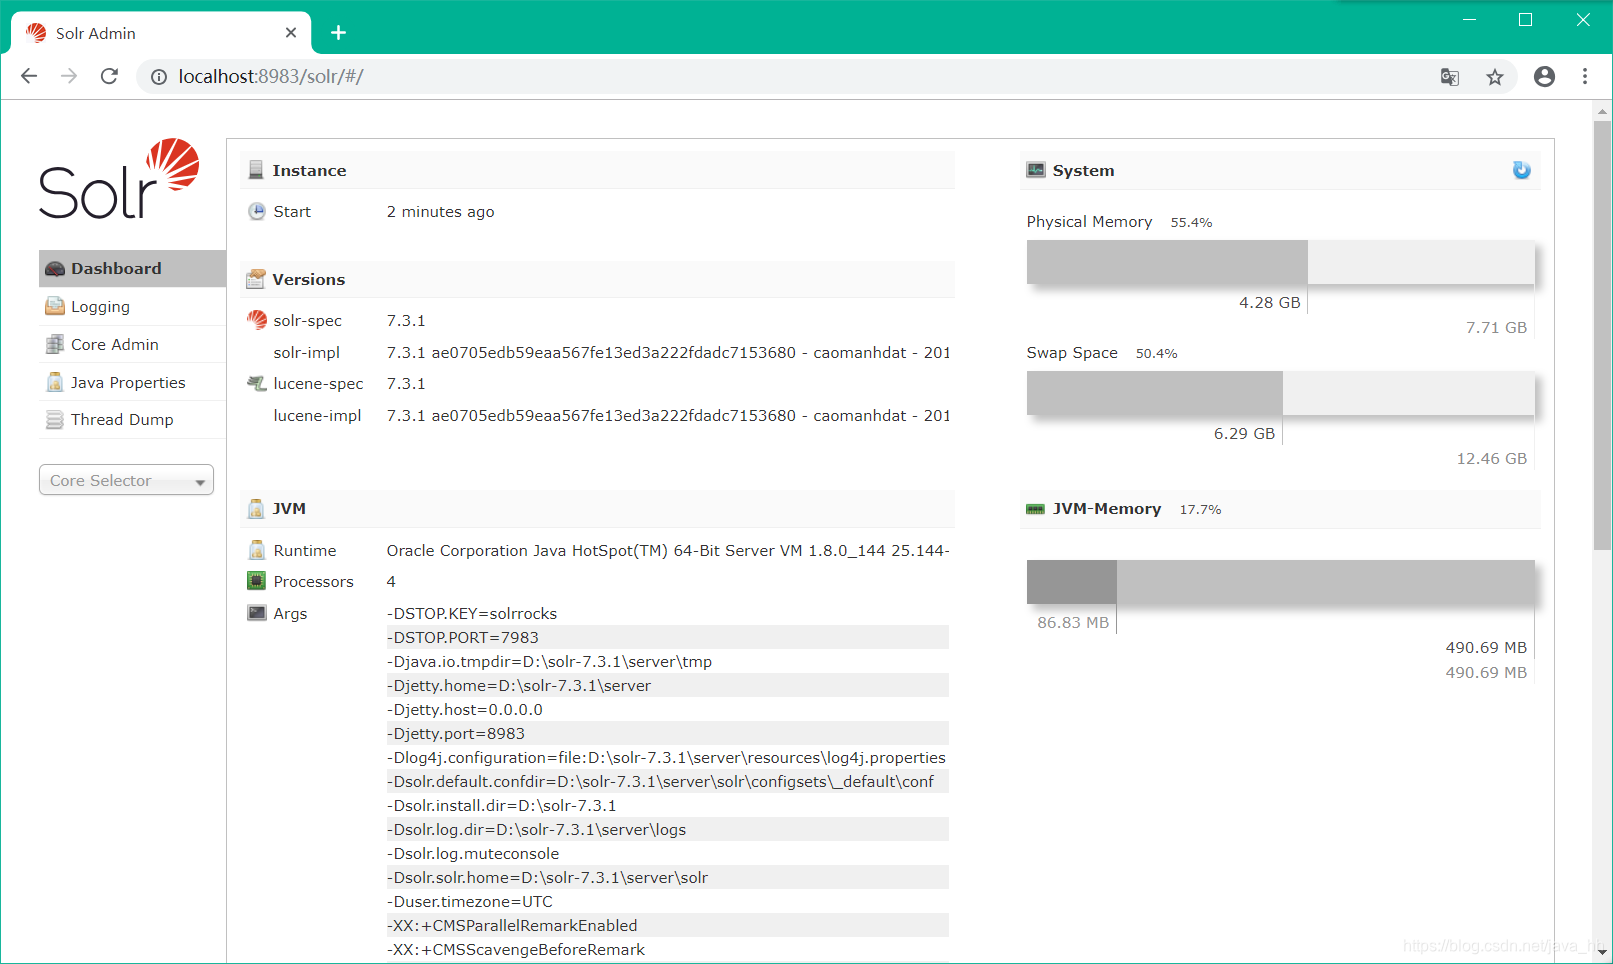Translate this page via toolbar icon
This screenshot has width=1613, height=964.
tap(1449, 77)
